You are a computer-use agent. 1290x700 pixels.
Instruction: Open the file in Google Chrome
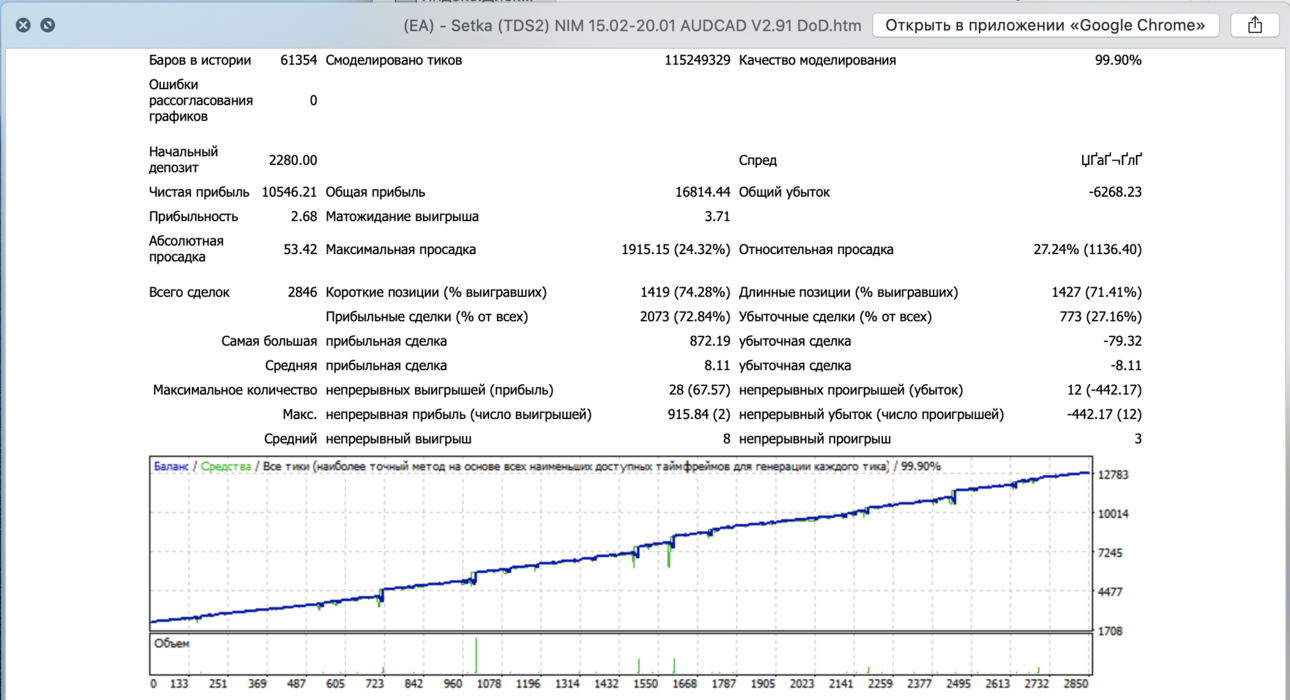1046,25
